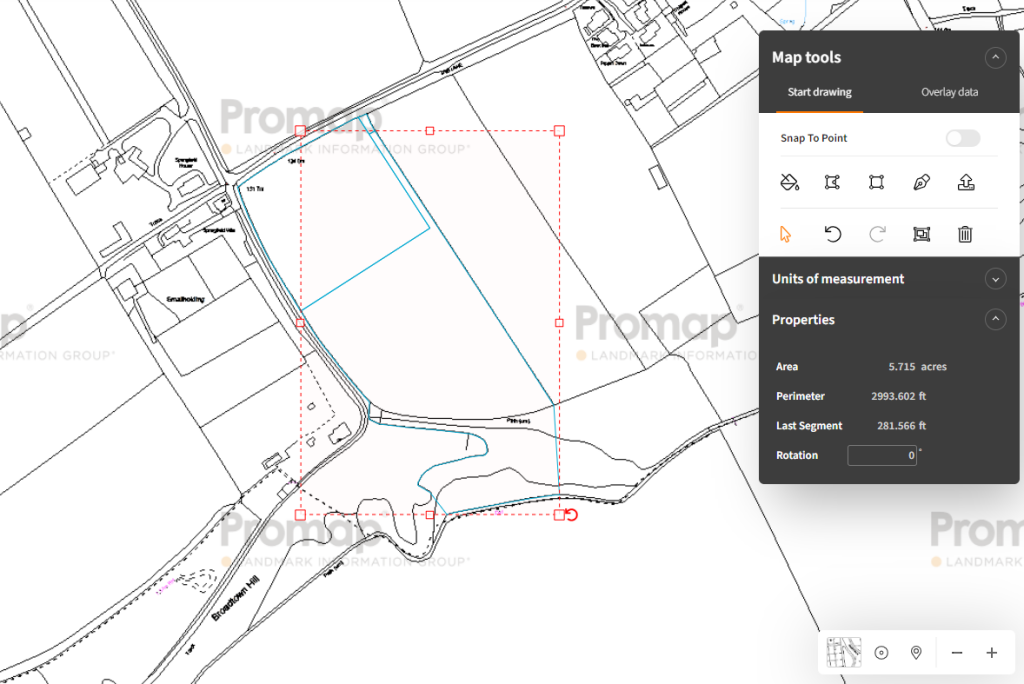Viewport: 1024px width, 684px height.
Task: Undo the last drawing action
Action: 832,234
